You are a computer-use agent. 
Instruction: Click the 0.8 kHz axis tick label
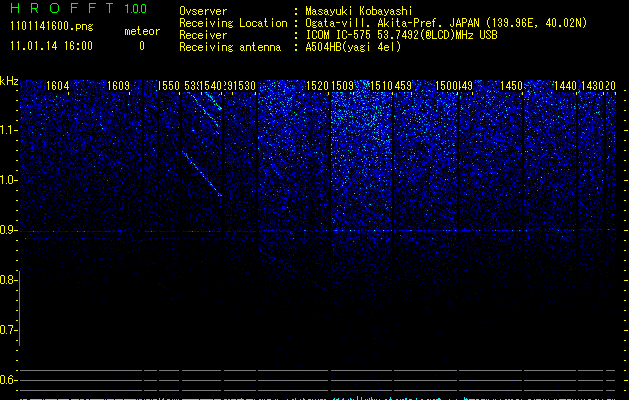point(8,280)
